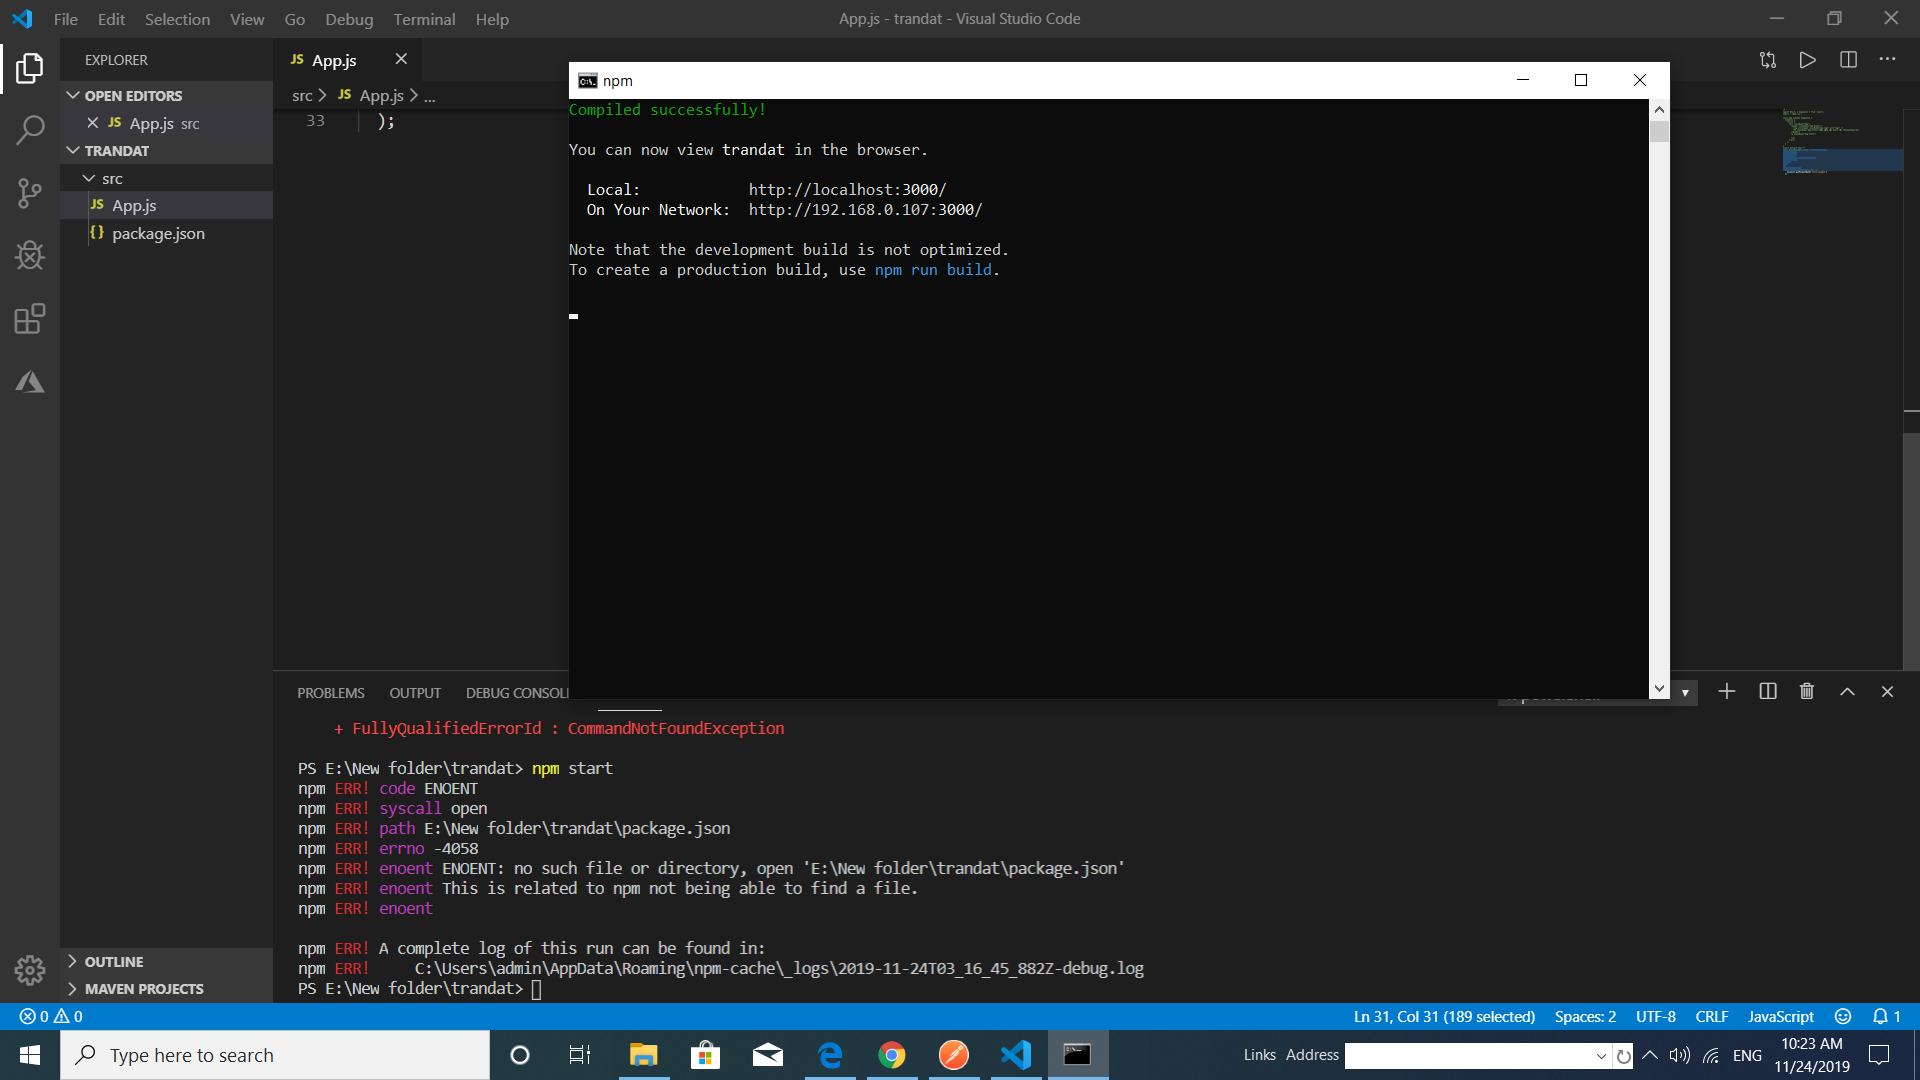Click the Windows search box
1920x1080 pixels.
275,1055
